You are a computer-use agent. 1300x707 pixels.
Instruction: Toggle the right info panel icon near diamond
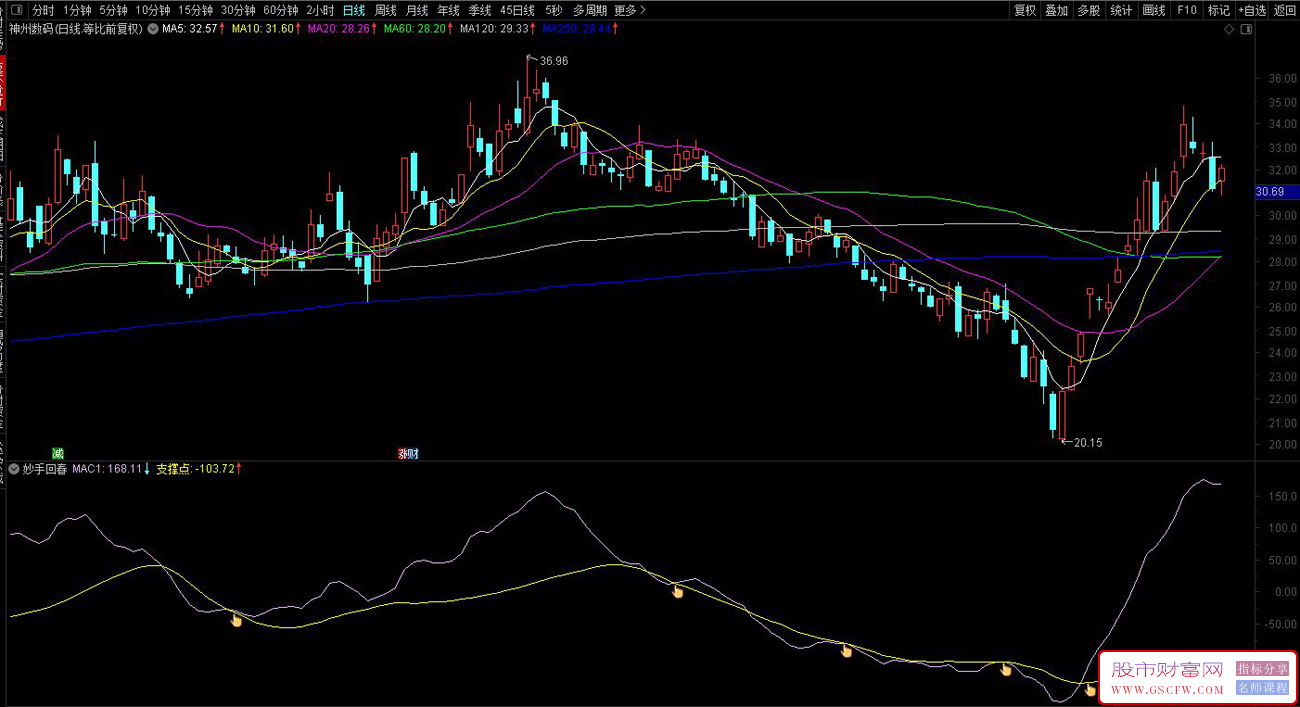click(x=1244, y=29)
